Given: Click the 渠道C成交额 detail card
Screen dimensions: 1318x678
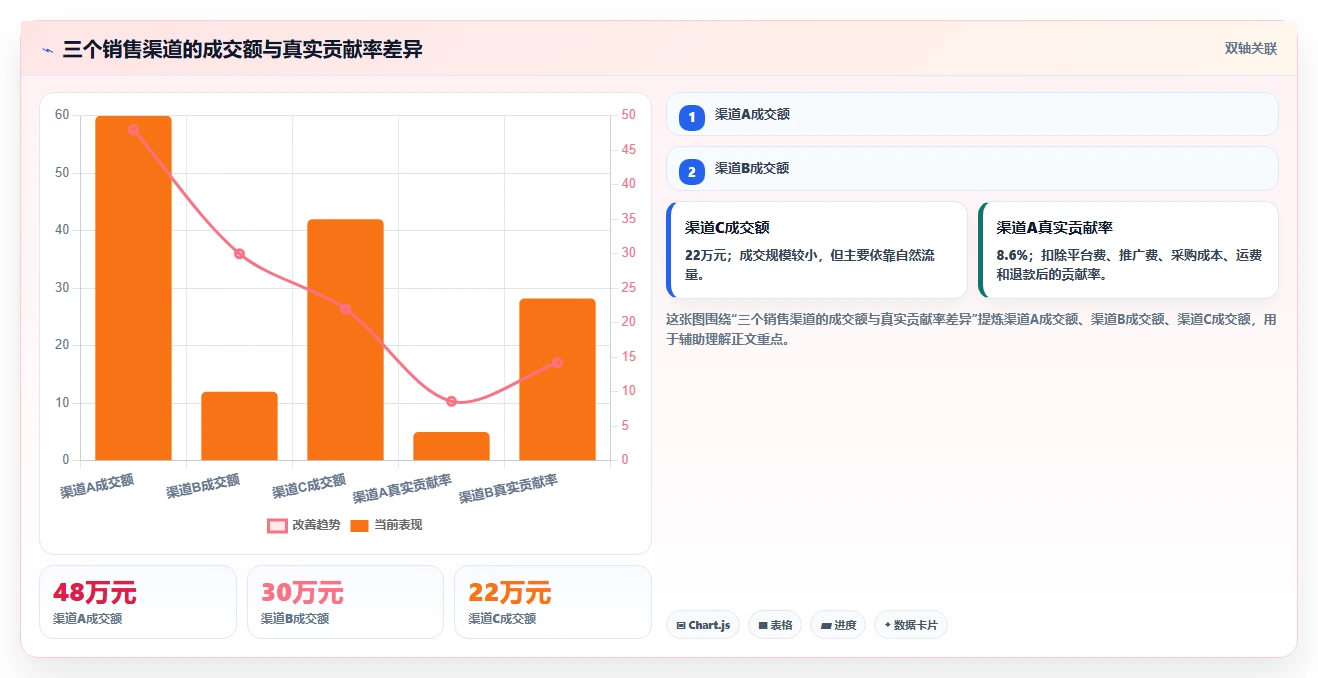Looking at the screenshot, I should pyautogui.click(x=817, y=250).
